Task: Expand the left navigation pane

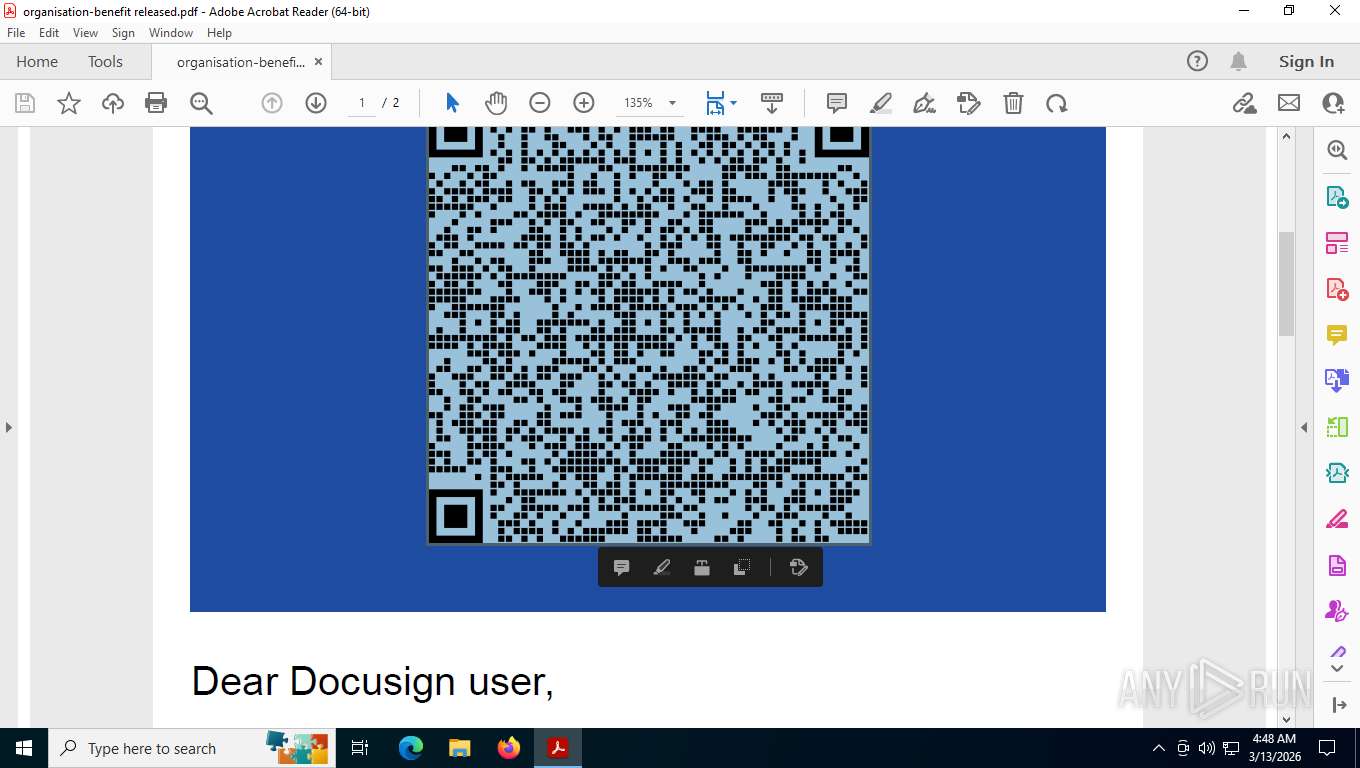Action: point(8,427)
